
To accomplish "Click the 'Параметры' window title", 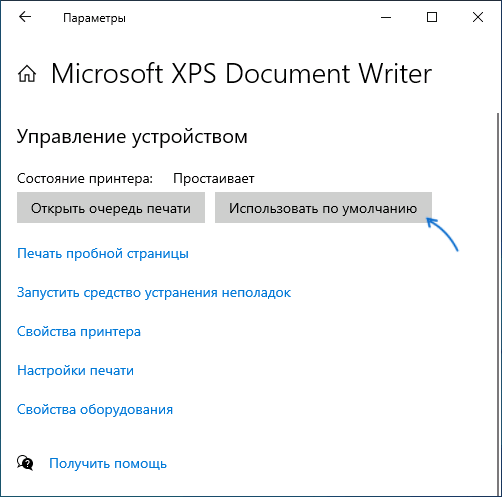I will (x=94, y=18).
